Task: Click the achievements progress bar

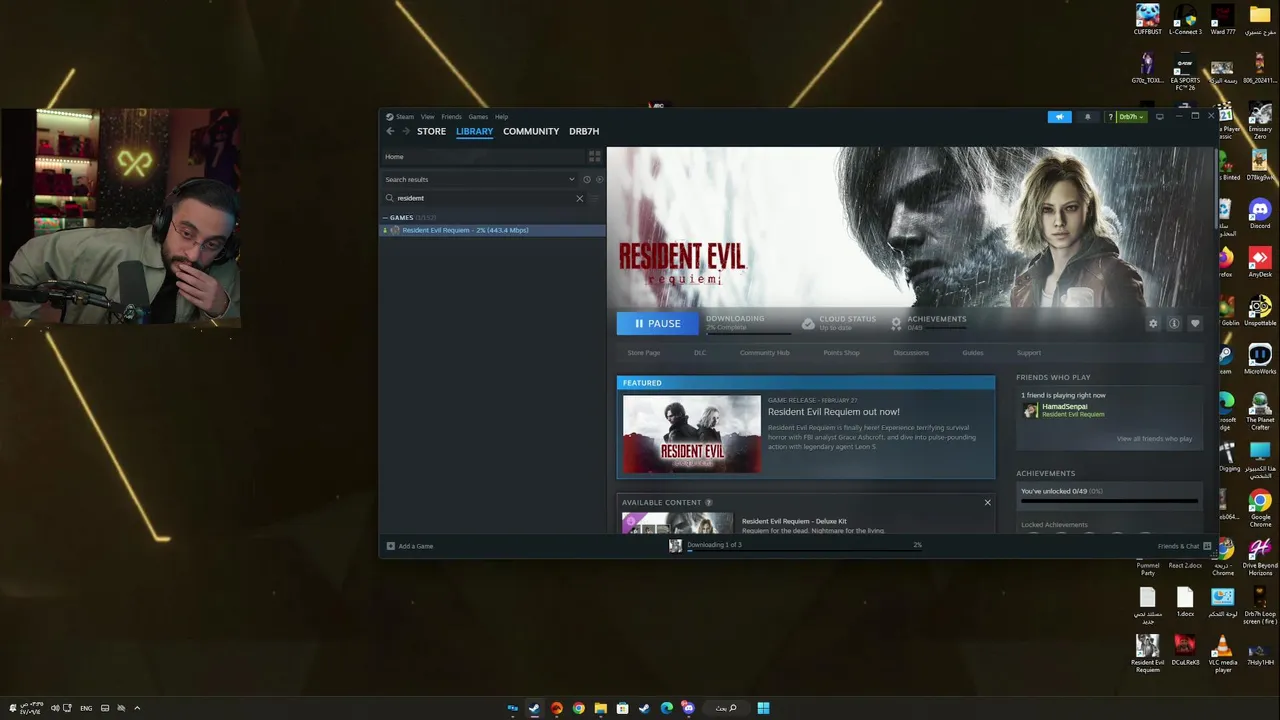Action: pyautogui.click(x=1109, y=500)
